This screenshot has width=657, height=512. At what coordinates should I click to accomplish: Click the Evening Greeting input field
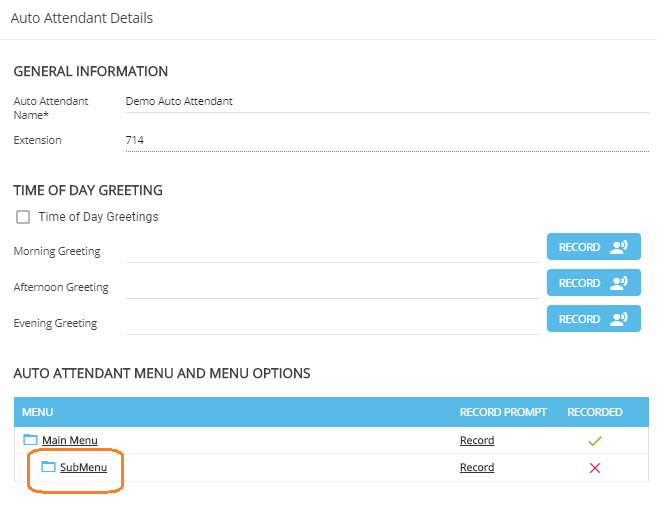tap(332, 324)
